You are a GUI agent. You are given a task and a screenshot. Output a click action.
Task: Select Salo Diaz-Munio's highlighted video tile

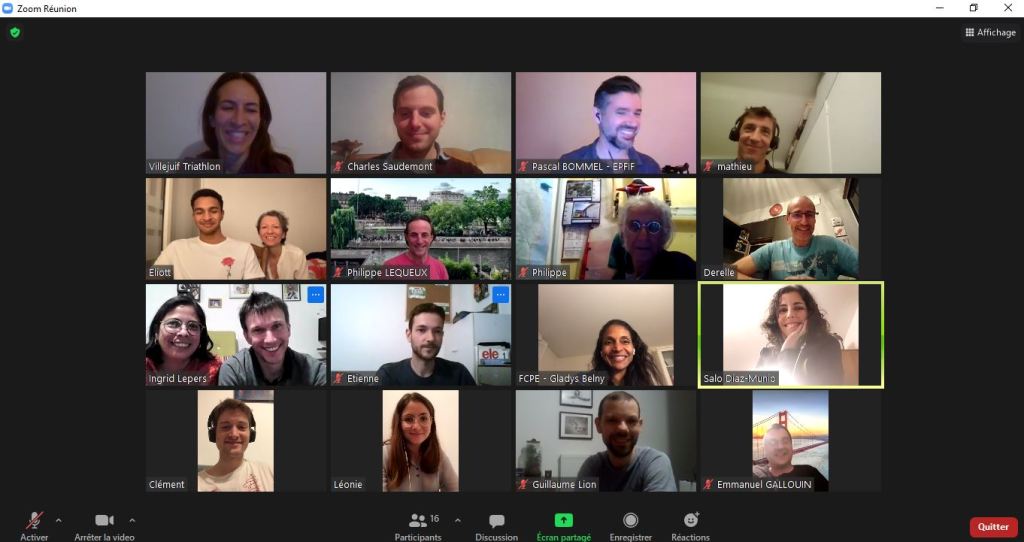tap(791, 335)
